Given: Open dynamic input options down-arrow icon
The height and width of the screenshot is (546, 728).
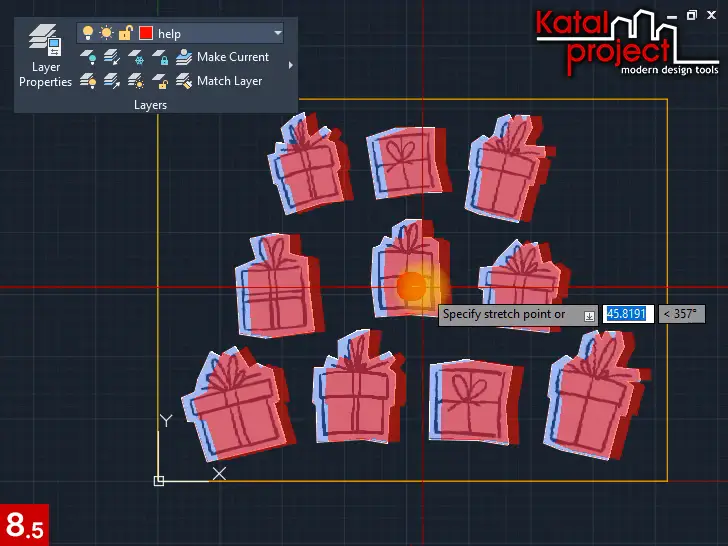Looking at the screenshot, I should coord(589,316).
